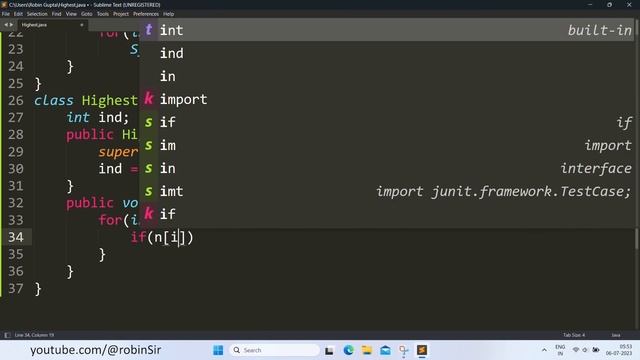This screenshot has width=640, height=360.
Task: Open the Edit menu
Action: coord(18,14)
